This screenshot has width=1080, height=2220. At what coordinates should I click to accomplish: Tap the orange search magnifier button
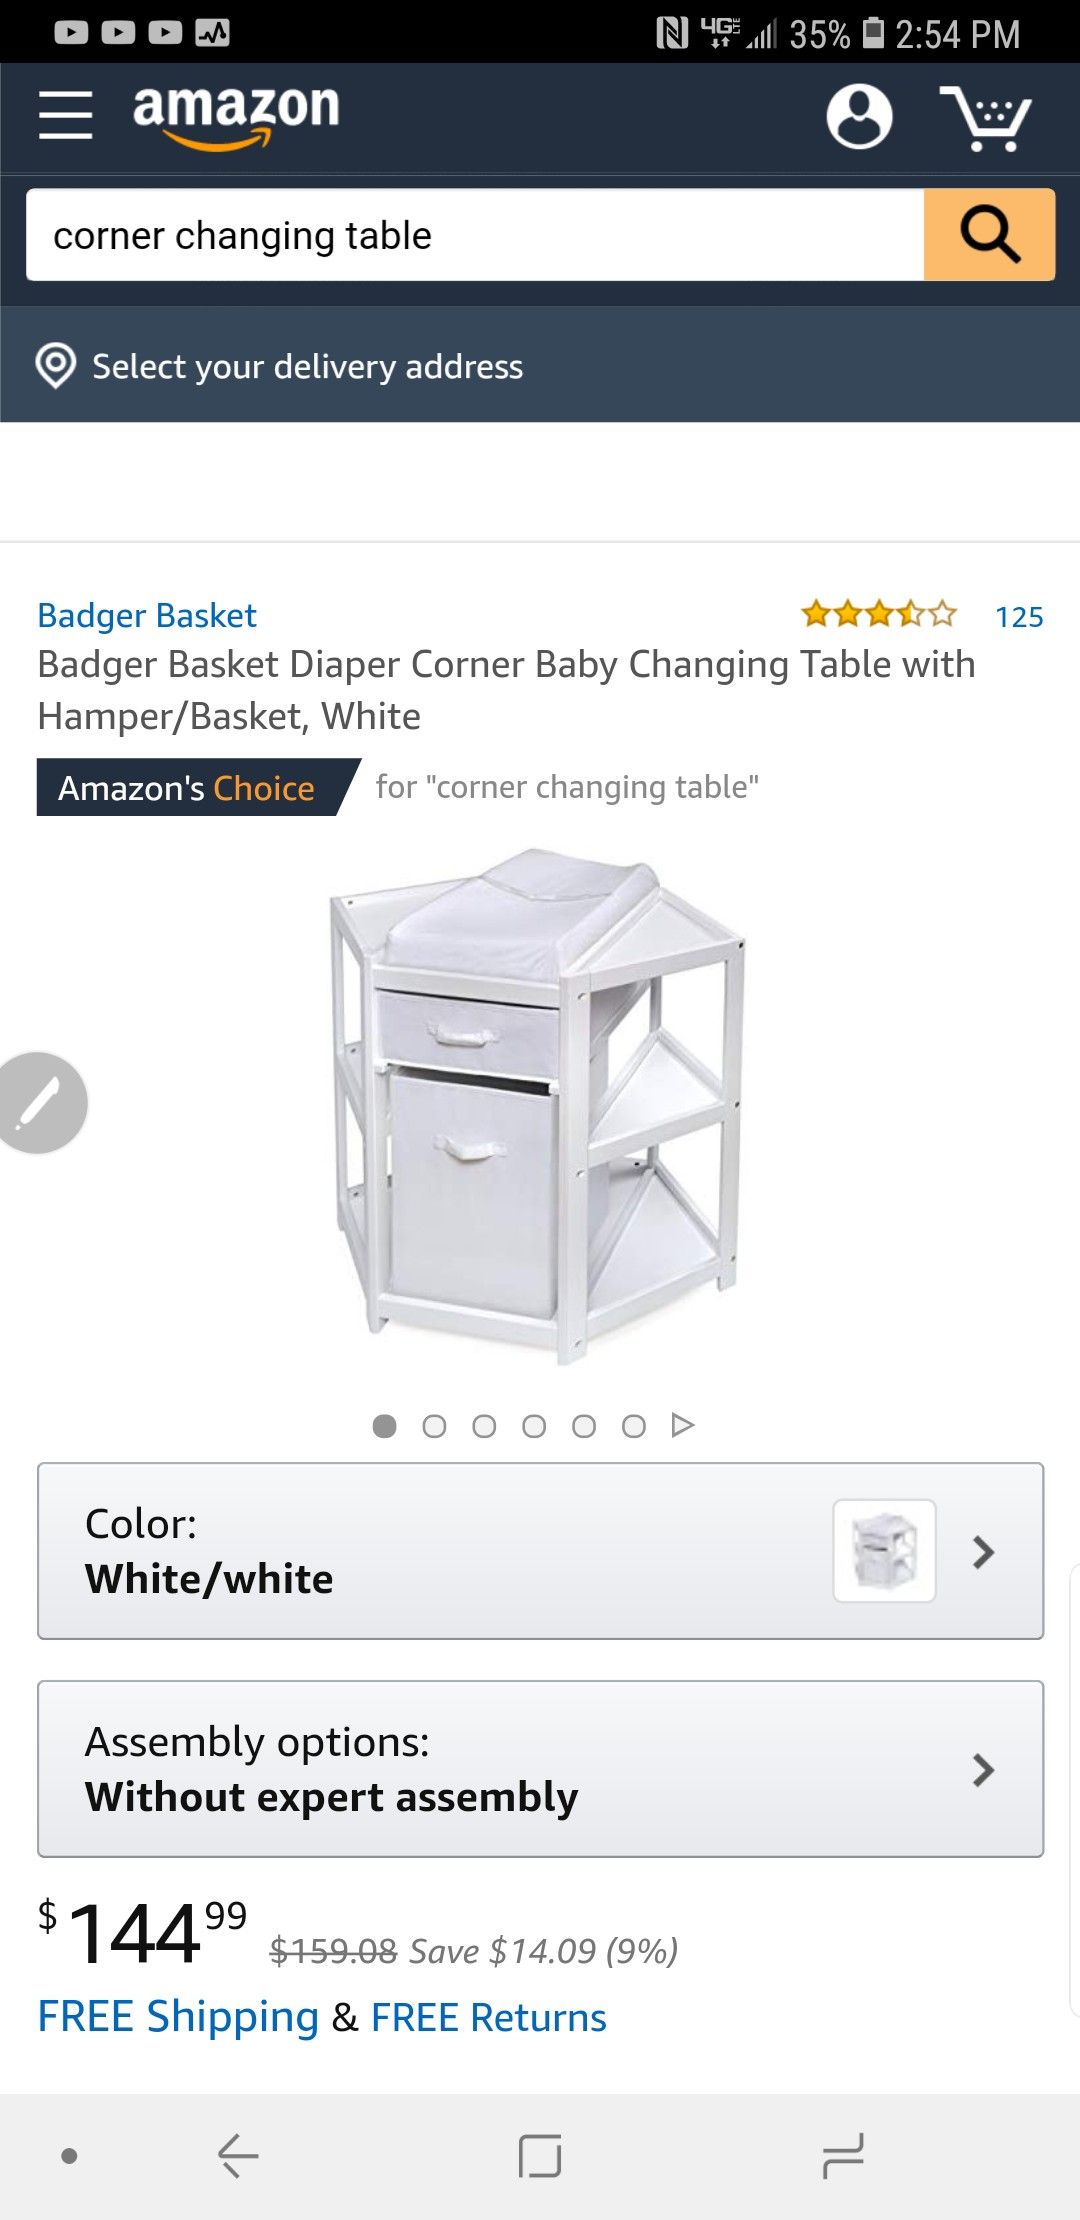[989, 235]
